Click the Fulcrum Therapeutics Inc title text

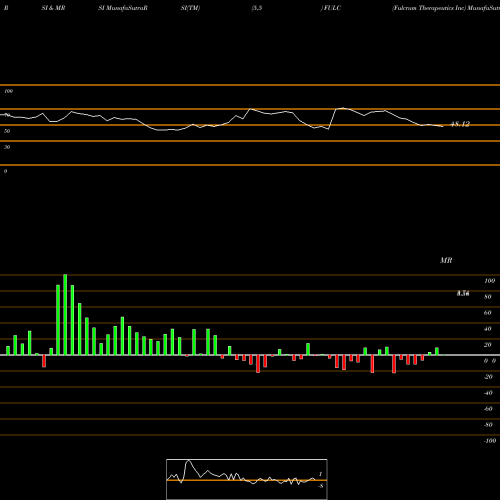429,8
